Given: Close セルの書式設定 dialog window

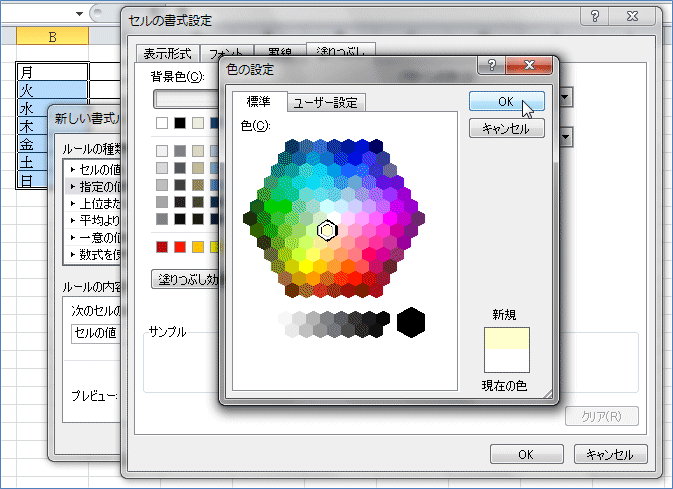Looking at the screenshot, I should coord(632,16).
